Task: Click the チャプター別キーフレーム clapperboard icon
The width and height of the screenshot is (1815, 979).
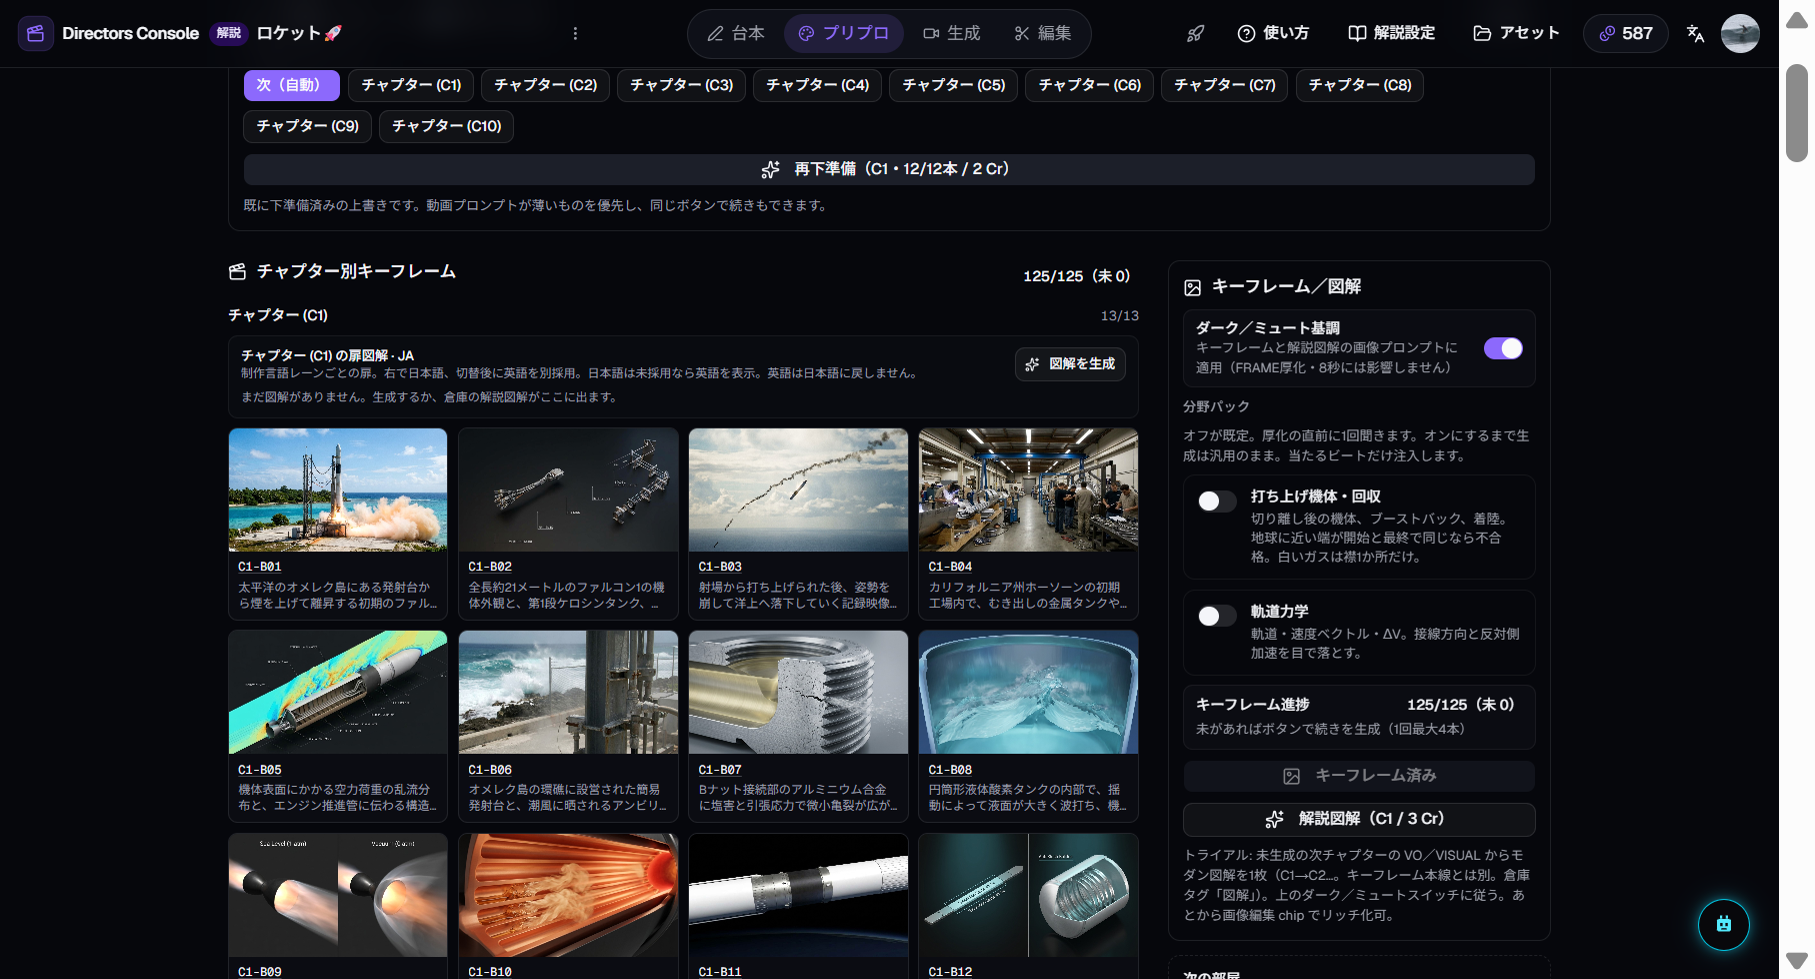Action: tap(237, 271)
